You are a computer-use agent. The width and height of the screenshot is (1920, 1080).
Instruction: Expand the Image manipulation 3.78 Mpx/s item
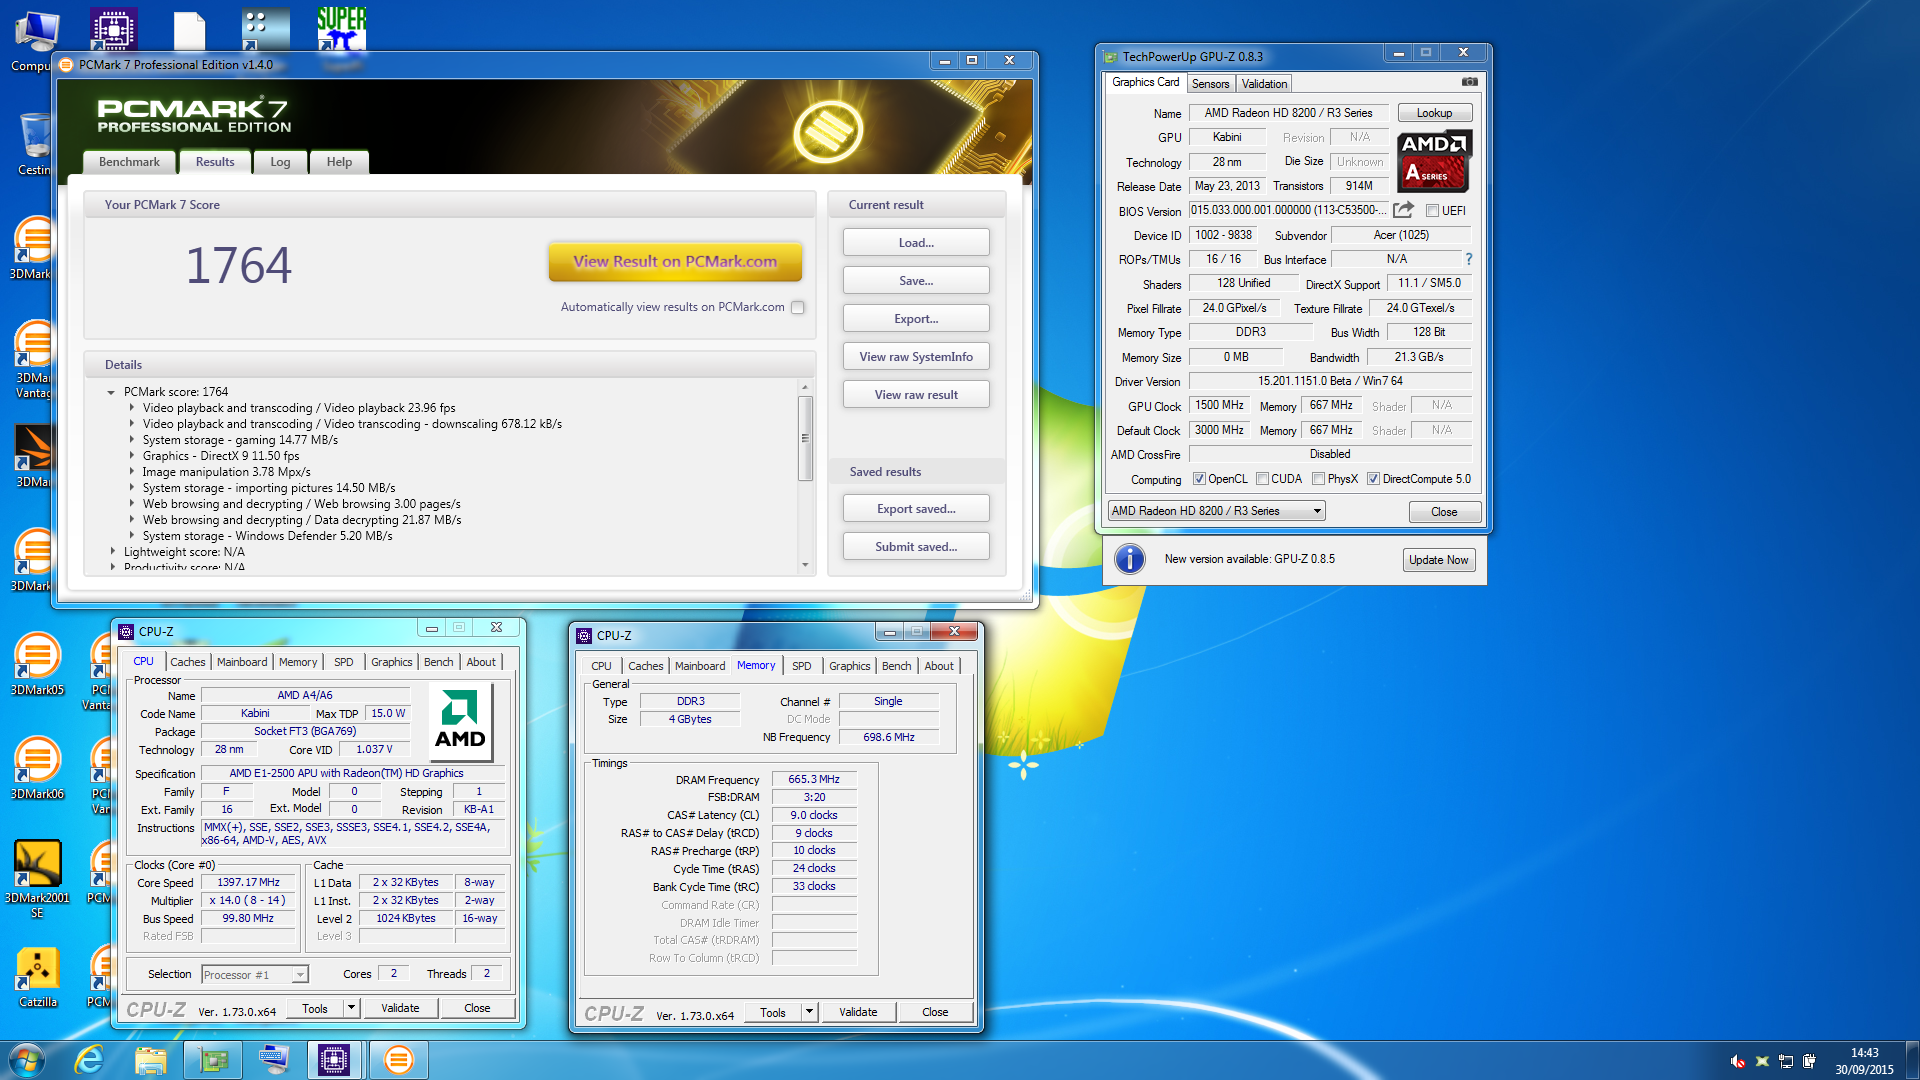[x=131, y=472]
